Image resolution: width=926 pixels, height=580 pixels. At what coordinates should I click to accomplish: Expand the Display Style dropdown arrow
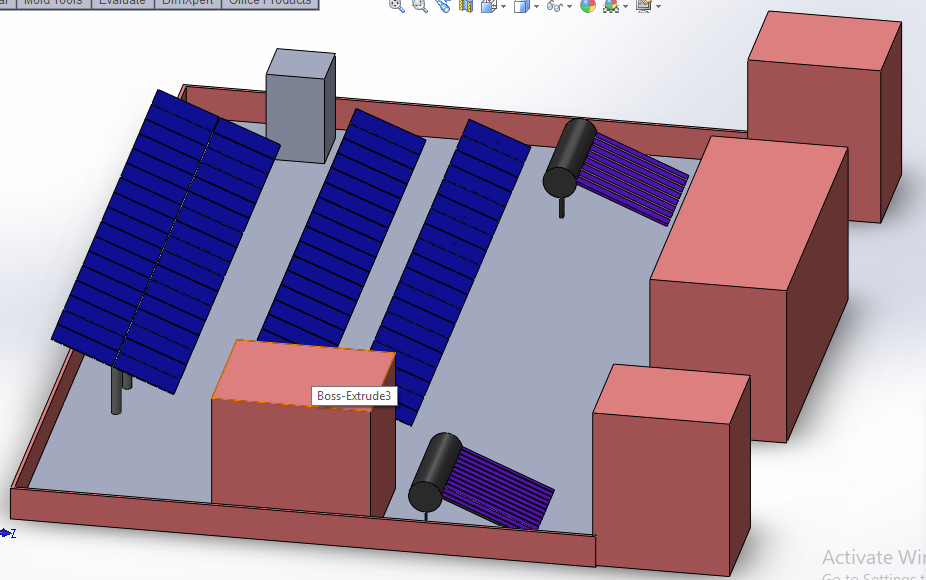[536, 6]
